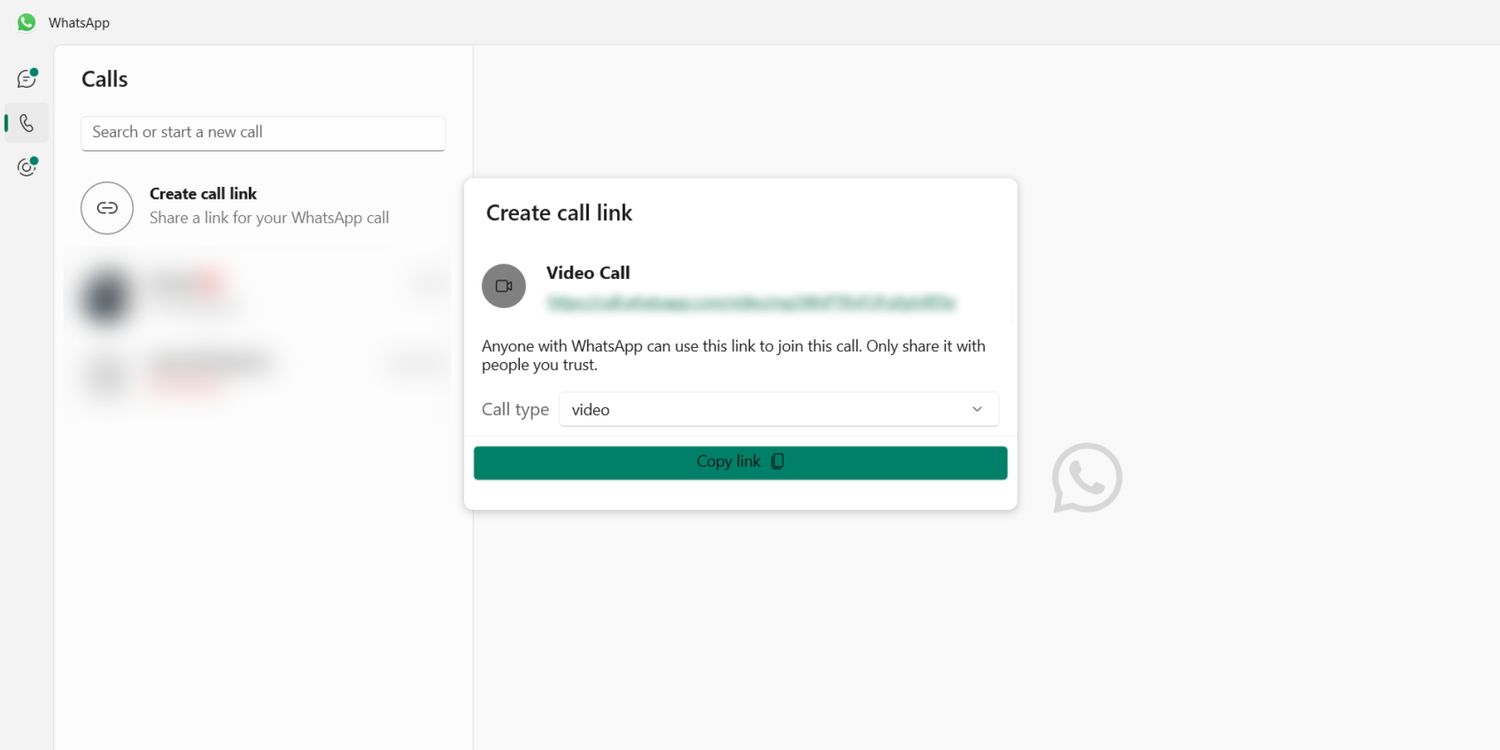This screenshot has width=1500, height=750.
Task: Click the 'Create call link' list item title
Action: pyautogui.click(x=203, y=194)
